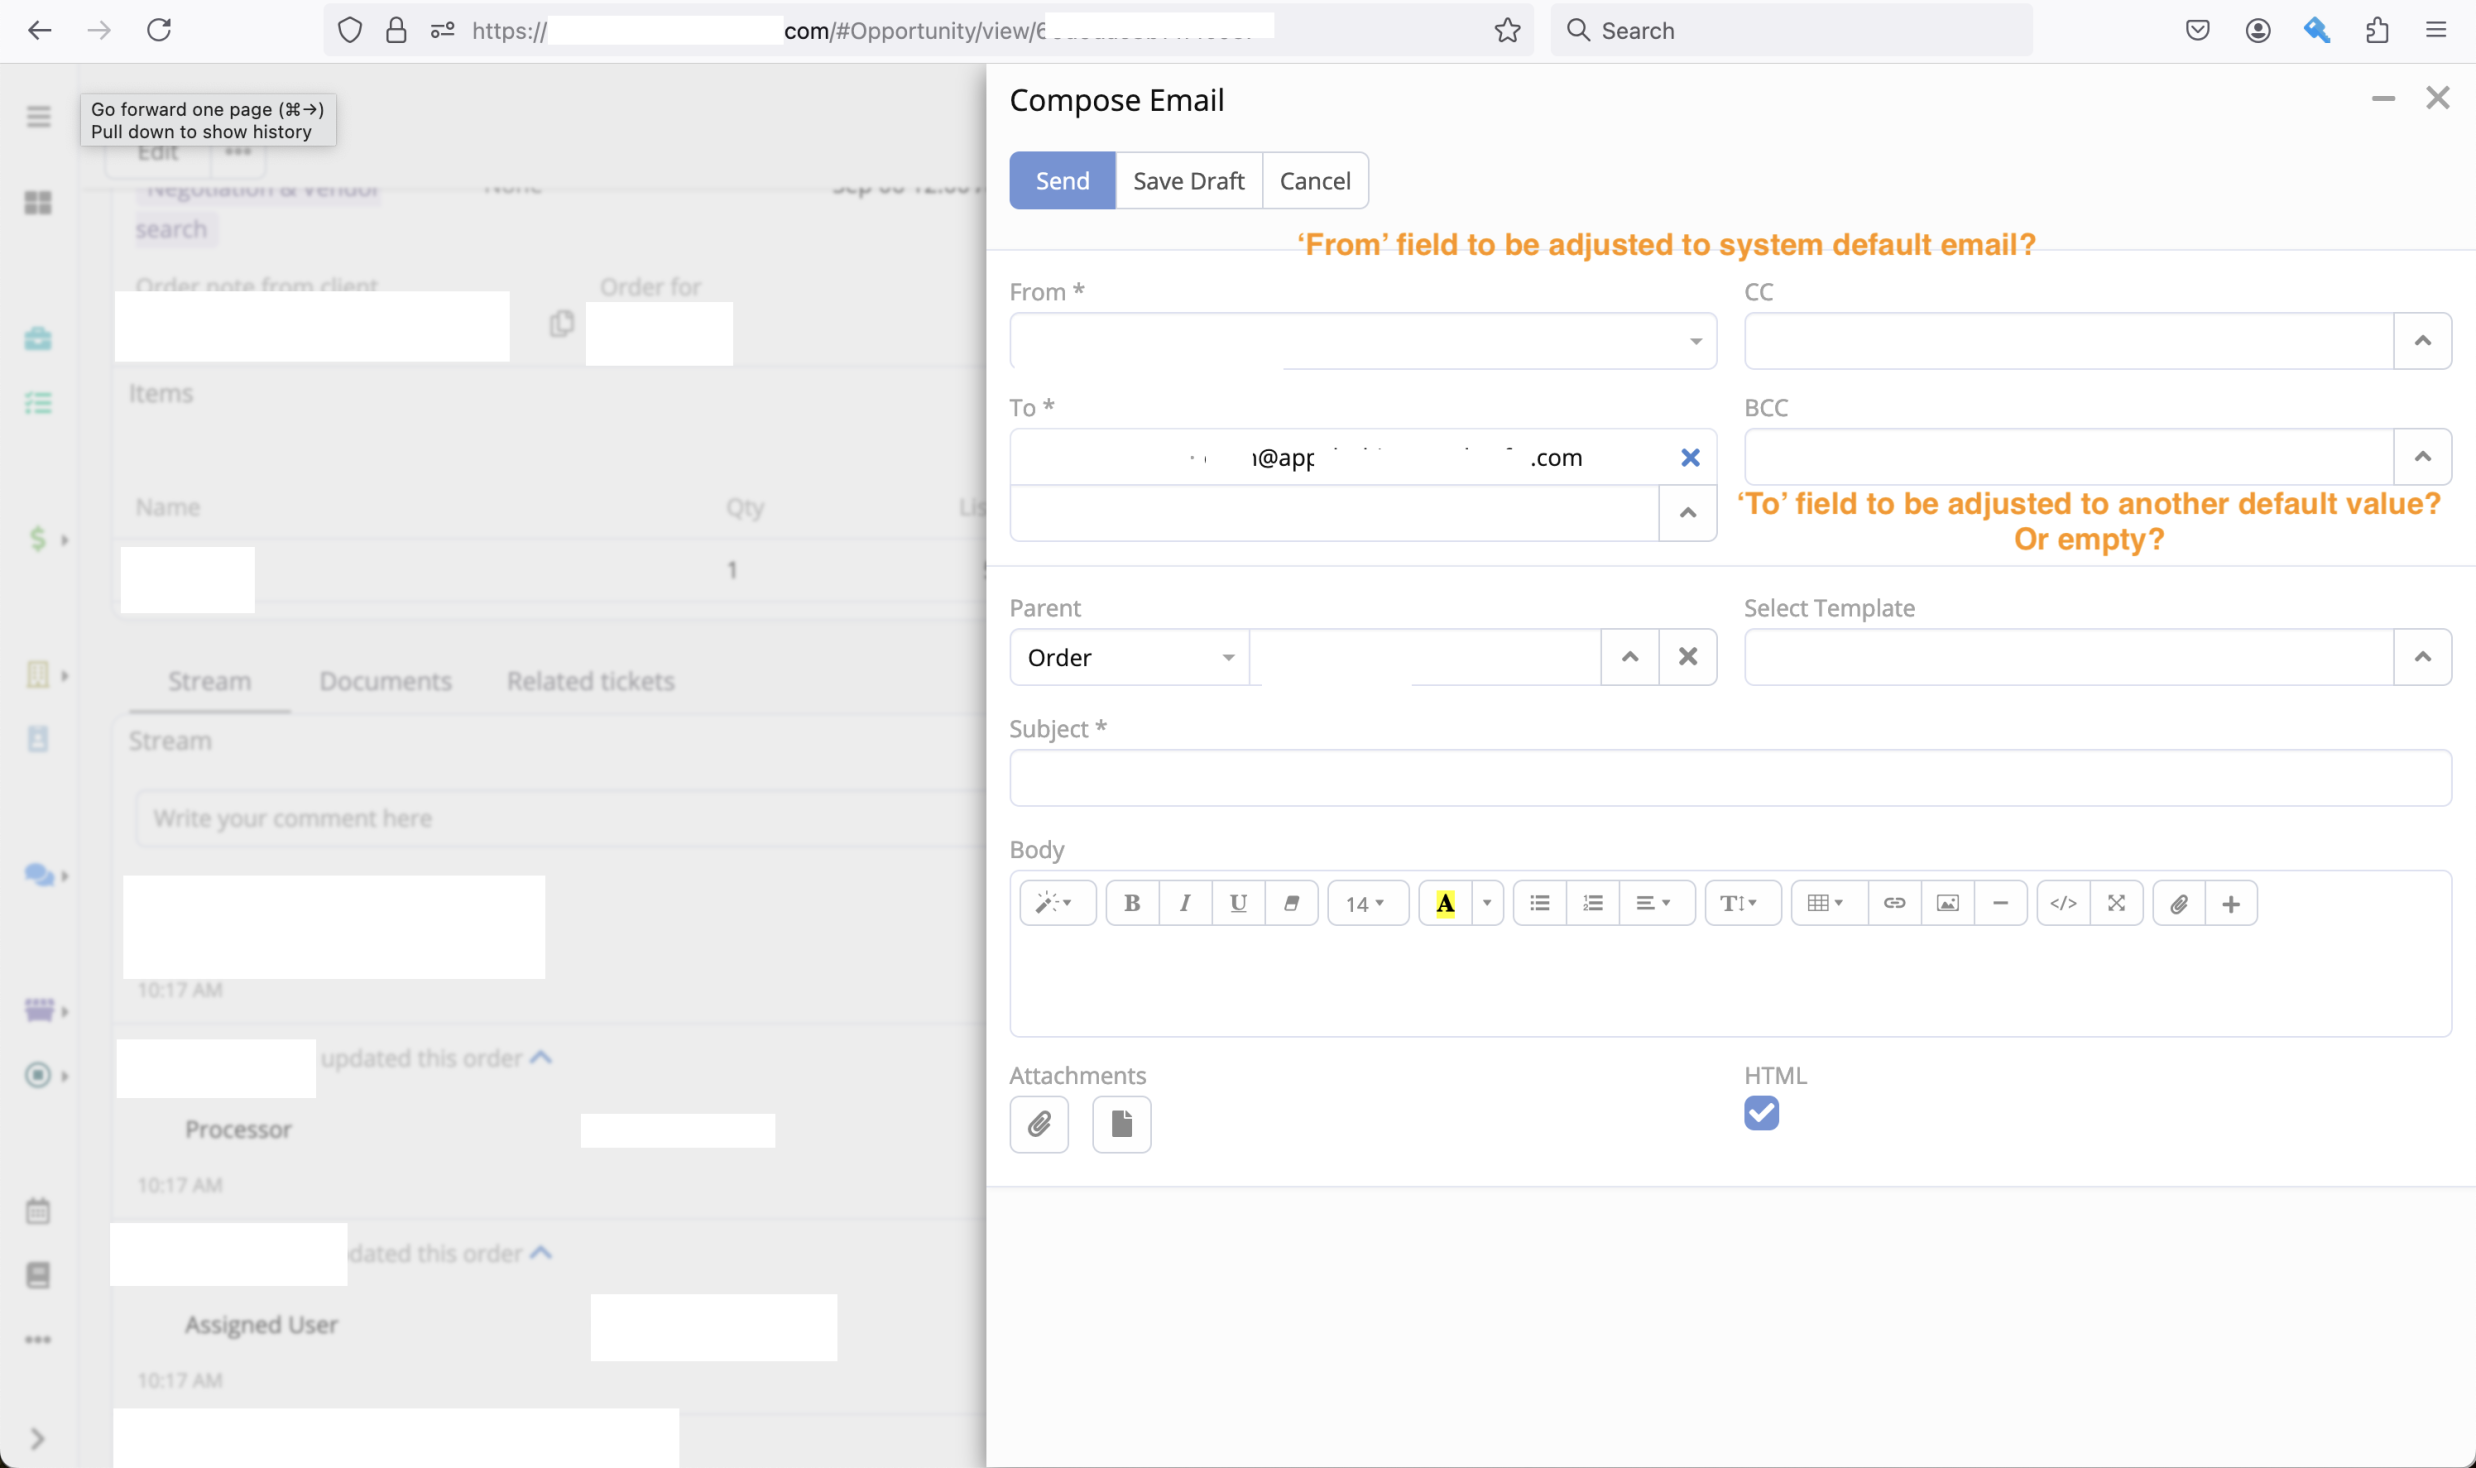
Task: Pick the yellow highlight color swatch
Action: coord(1445,903)
